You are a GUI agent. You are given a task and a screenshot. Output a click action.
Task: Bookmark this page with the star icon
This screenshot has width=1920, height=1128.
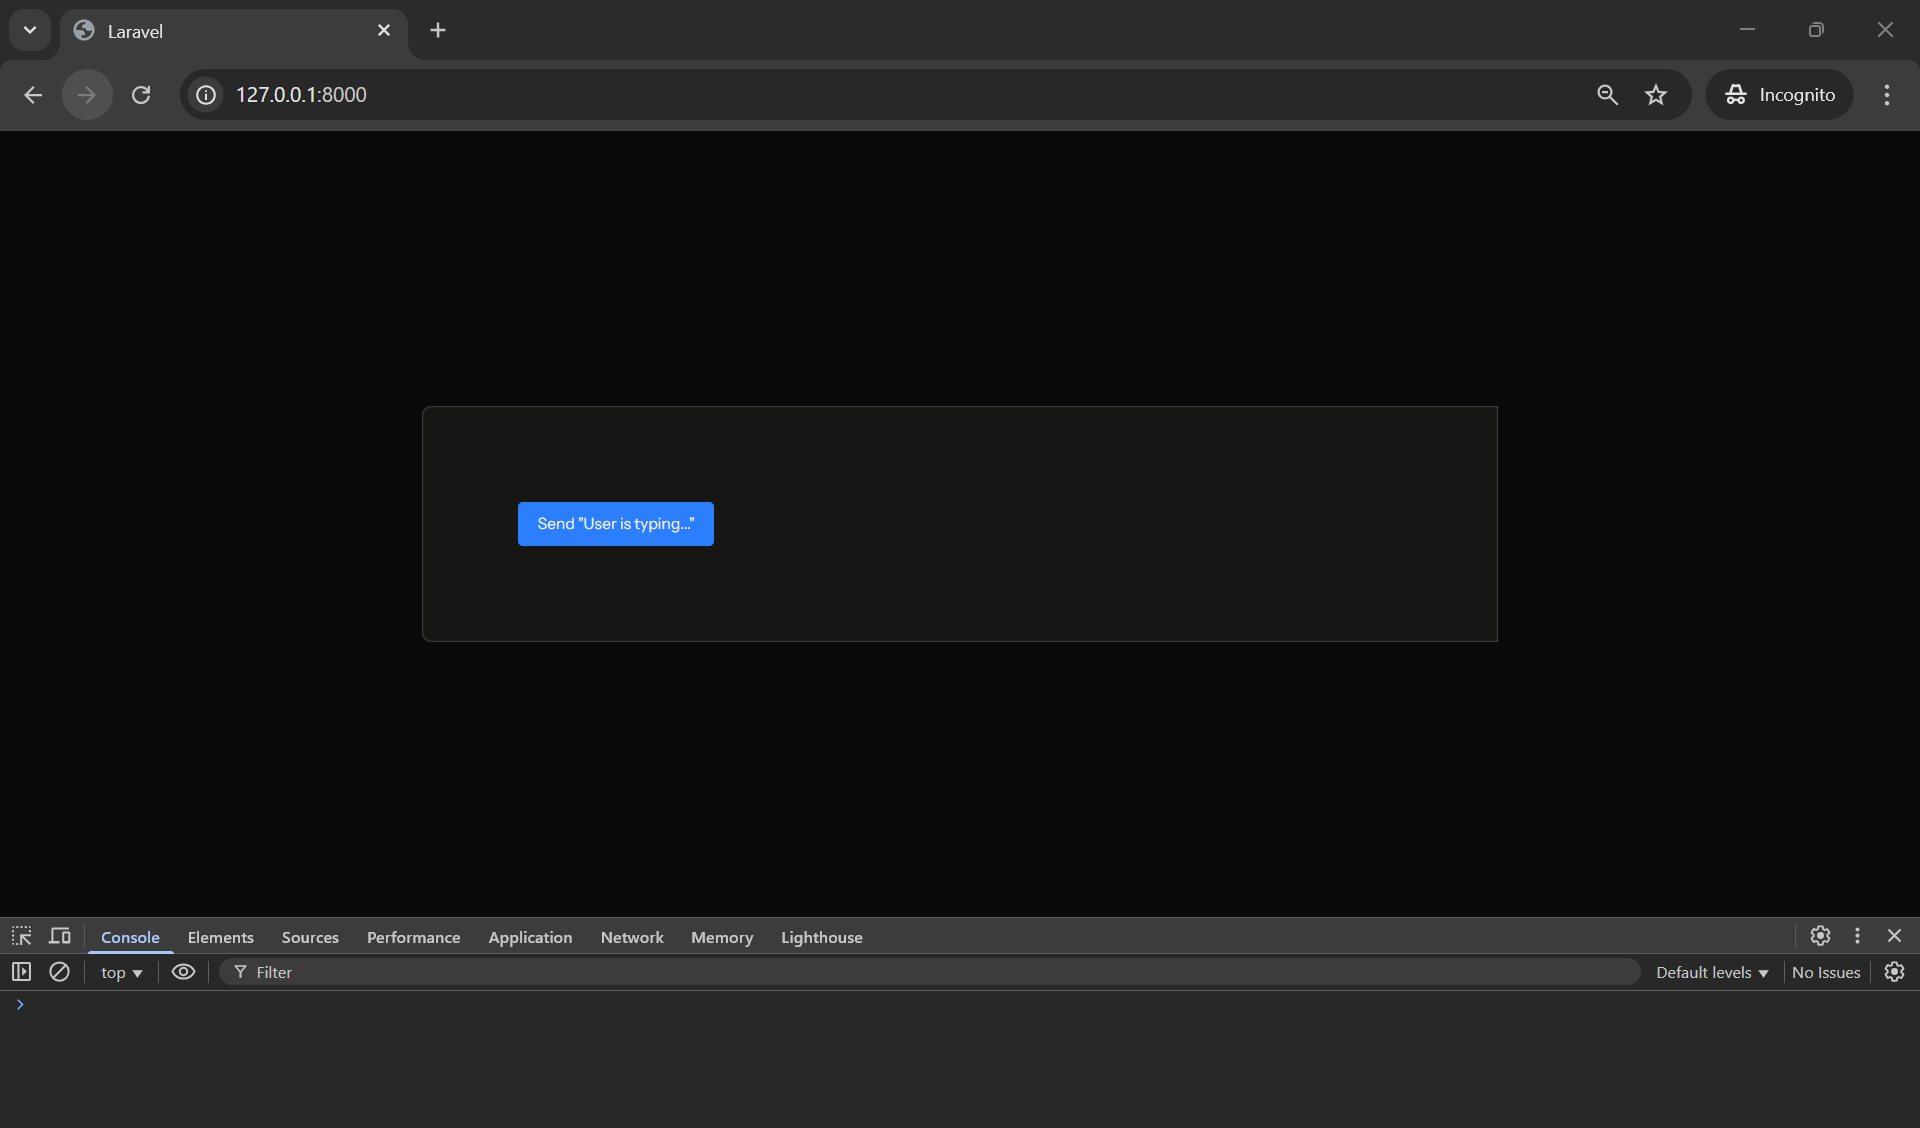1656,95
